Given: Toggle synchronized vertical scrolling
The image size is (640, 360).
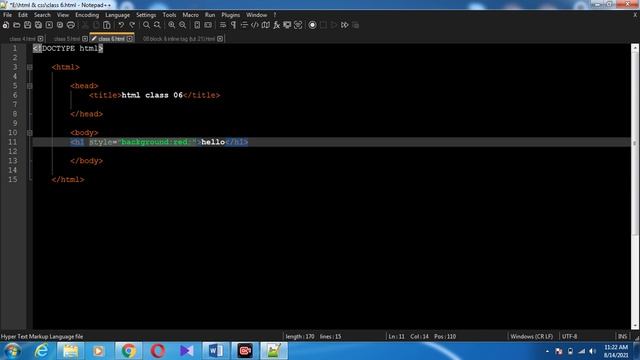Looking at the screenshot, I should coord(197,25).
